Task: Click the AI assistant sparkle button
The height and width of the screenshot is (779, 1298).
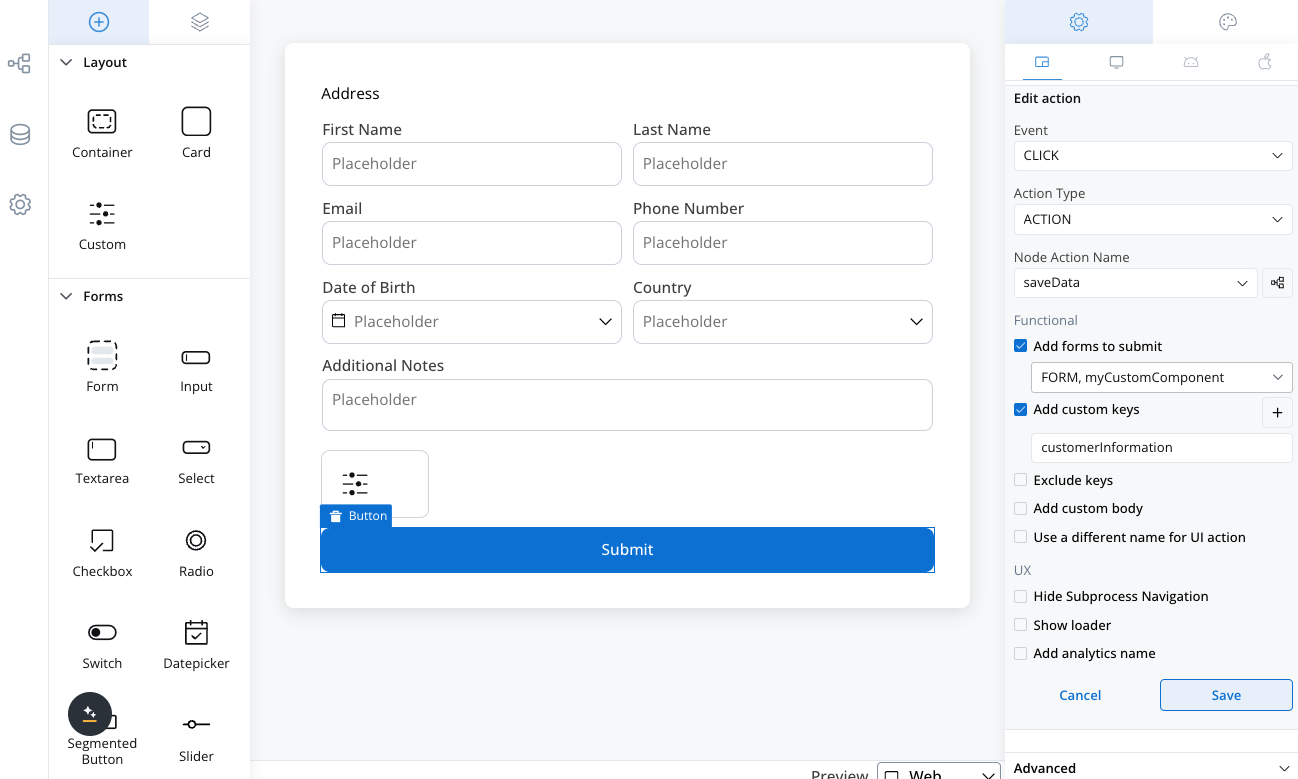Action: 89,714
